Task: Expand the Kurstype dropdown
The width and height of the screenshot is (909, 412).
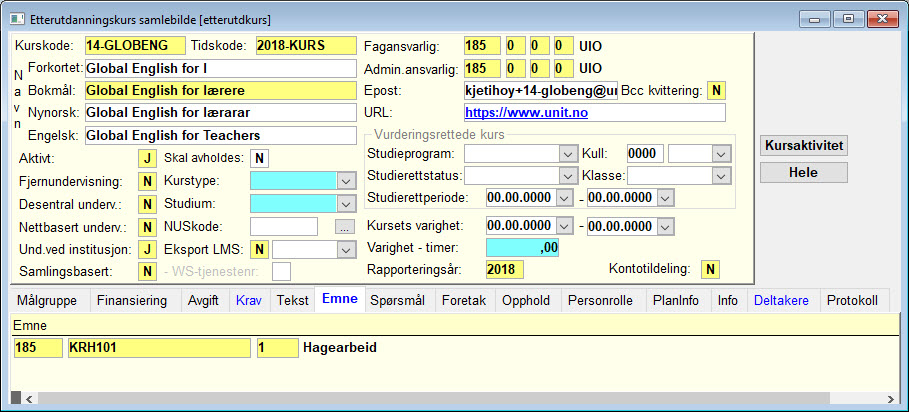Action: pos(346,181)
